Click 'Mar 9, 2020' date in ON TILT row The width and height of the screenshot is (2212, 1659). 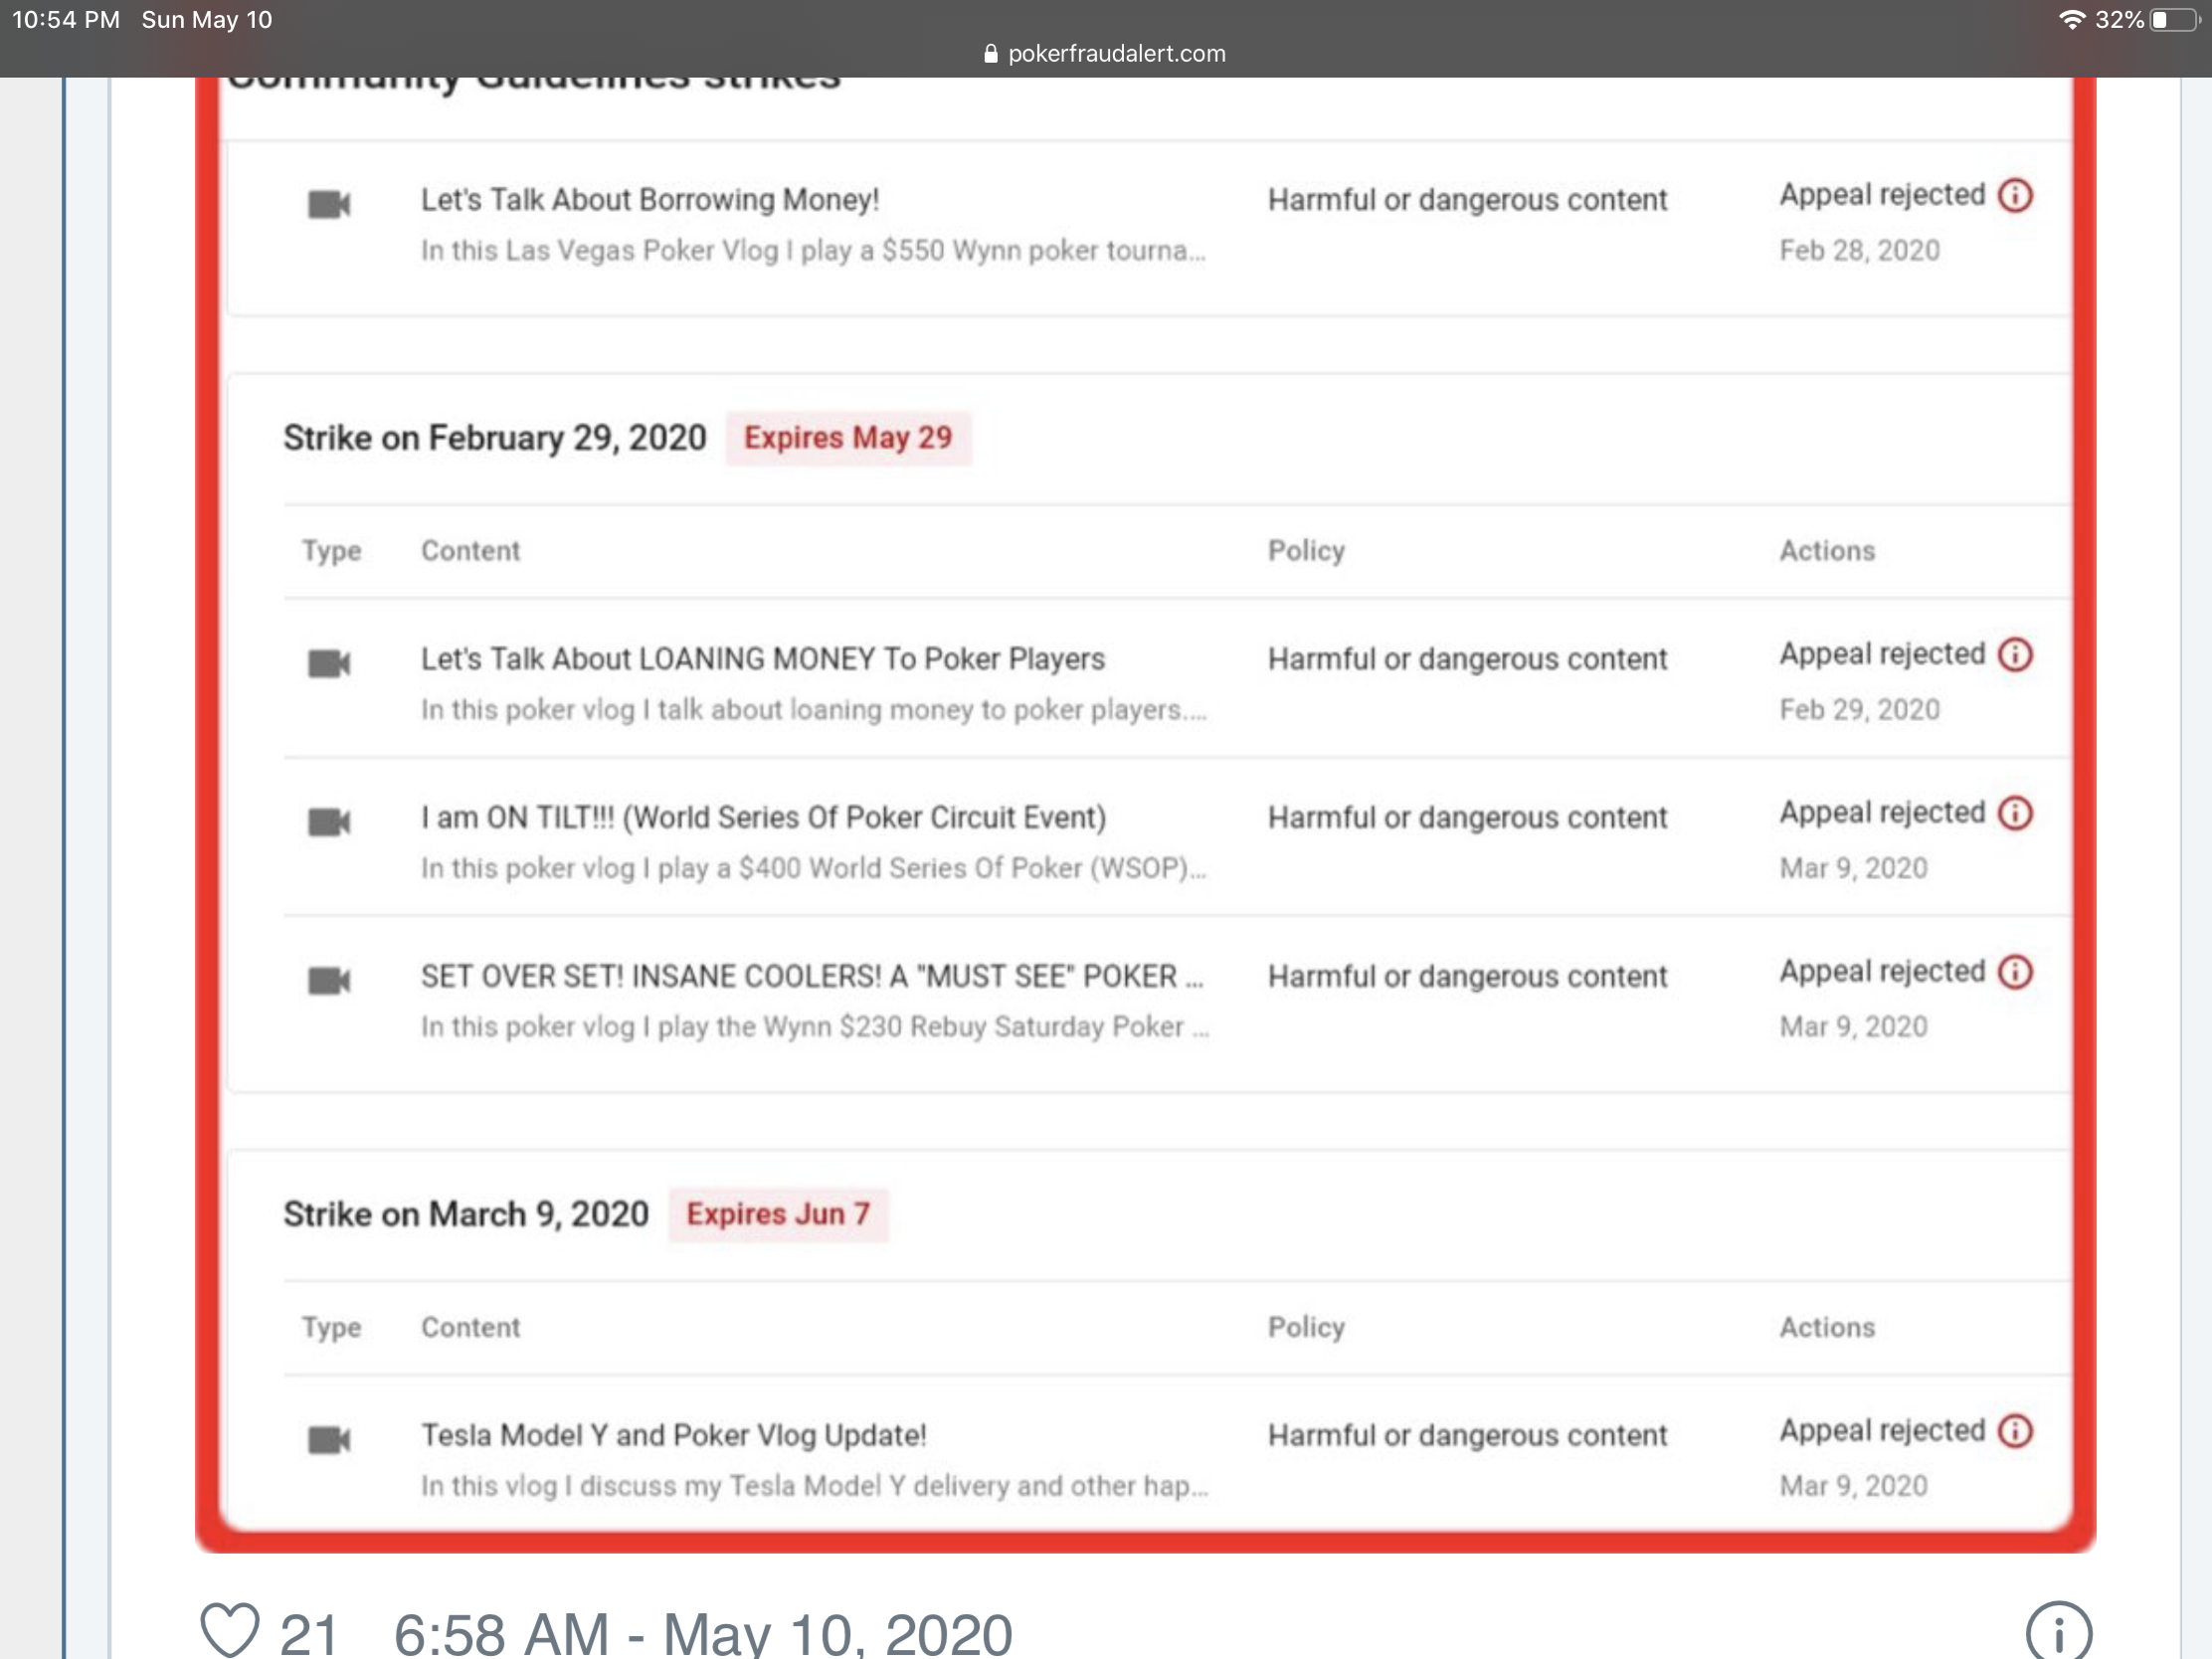coord(1853,868)
